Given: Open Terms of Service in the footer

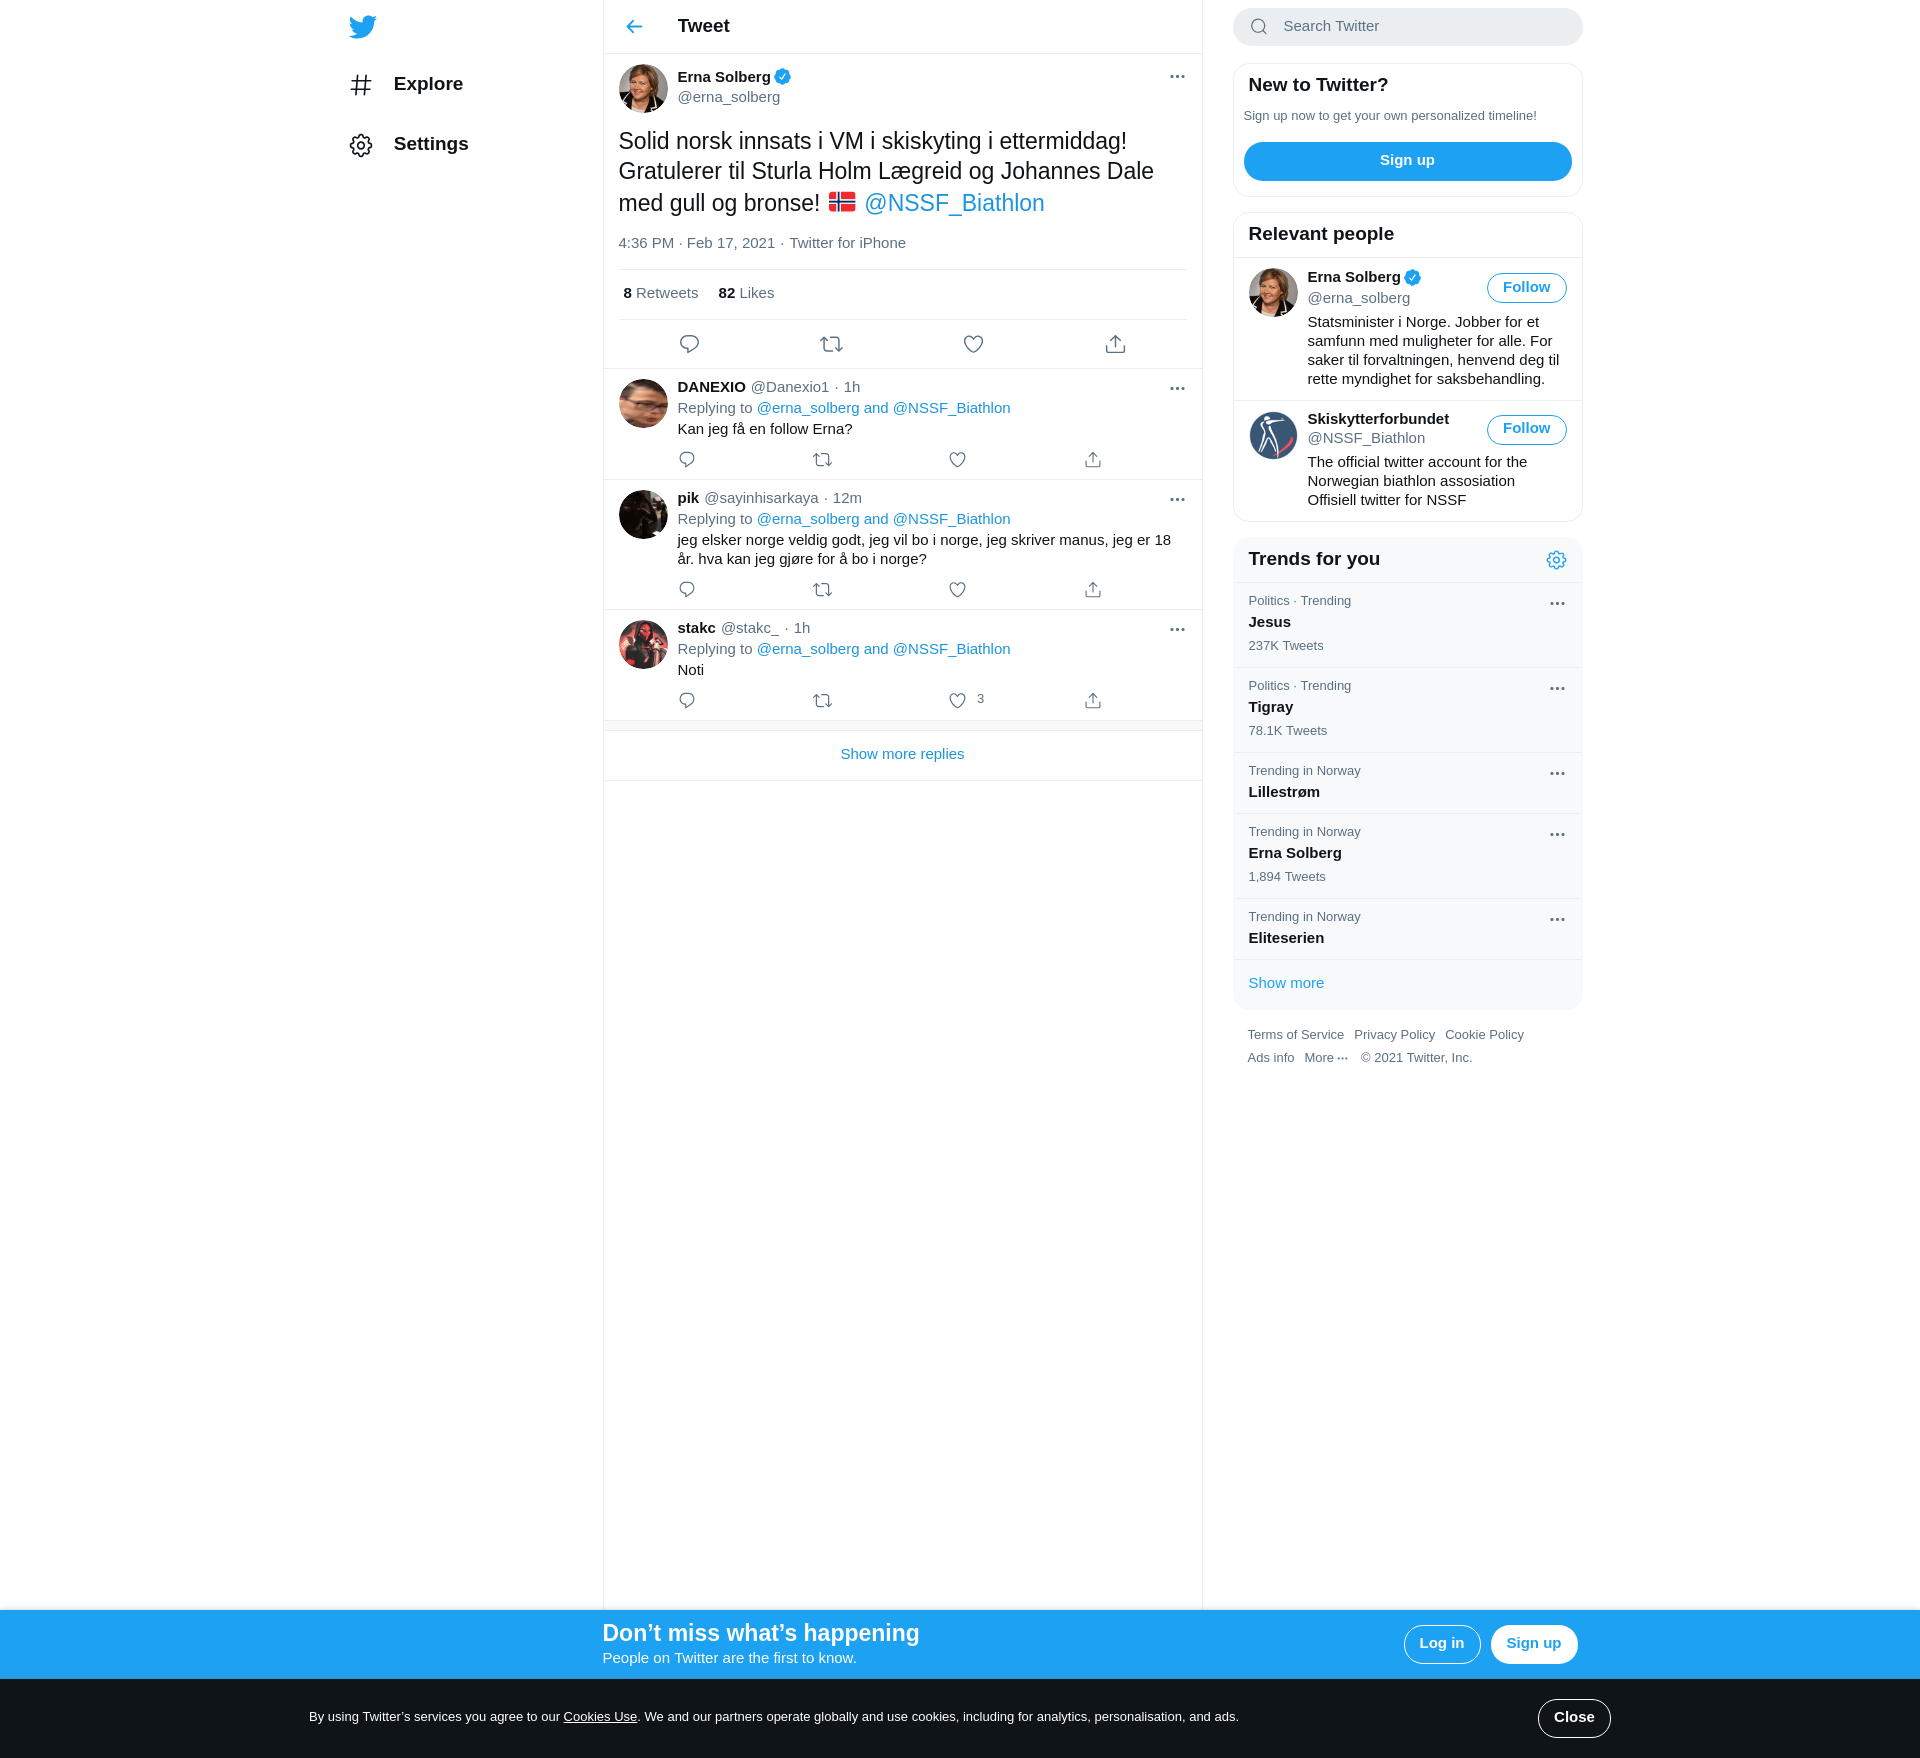Looking at the screenshot, I should [1295, 1035].
